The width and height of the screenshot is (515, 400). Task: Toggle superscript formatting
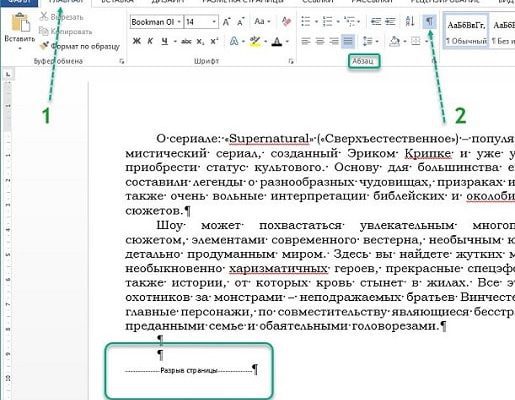click(x=214, y=41)
